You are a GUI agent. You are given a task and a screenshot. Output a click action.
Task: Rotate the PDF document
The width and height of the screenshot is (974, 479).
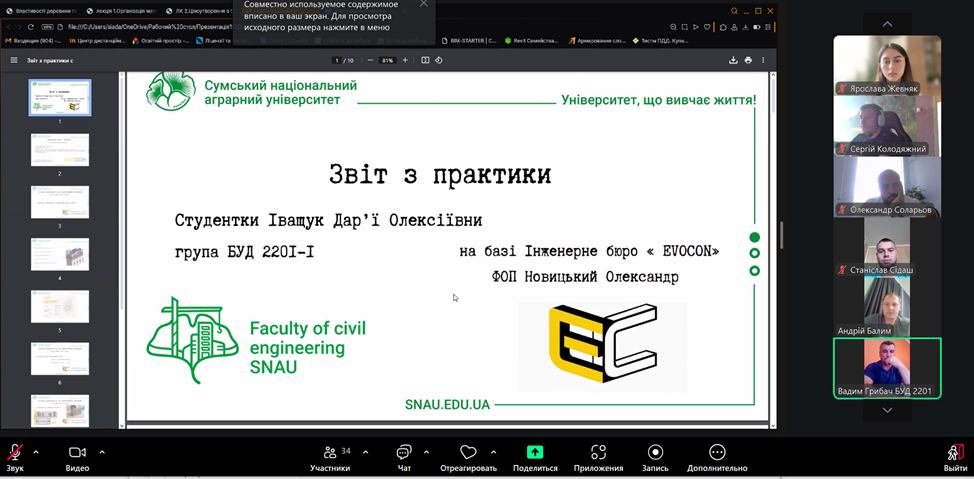[x=439, y=60]
